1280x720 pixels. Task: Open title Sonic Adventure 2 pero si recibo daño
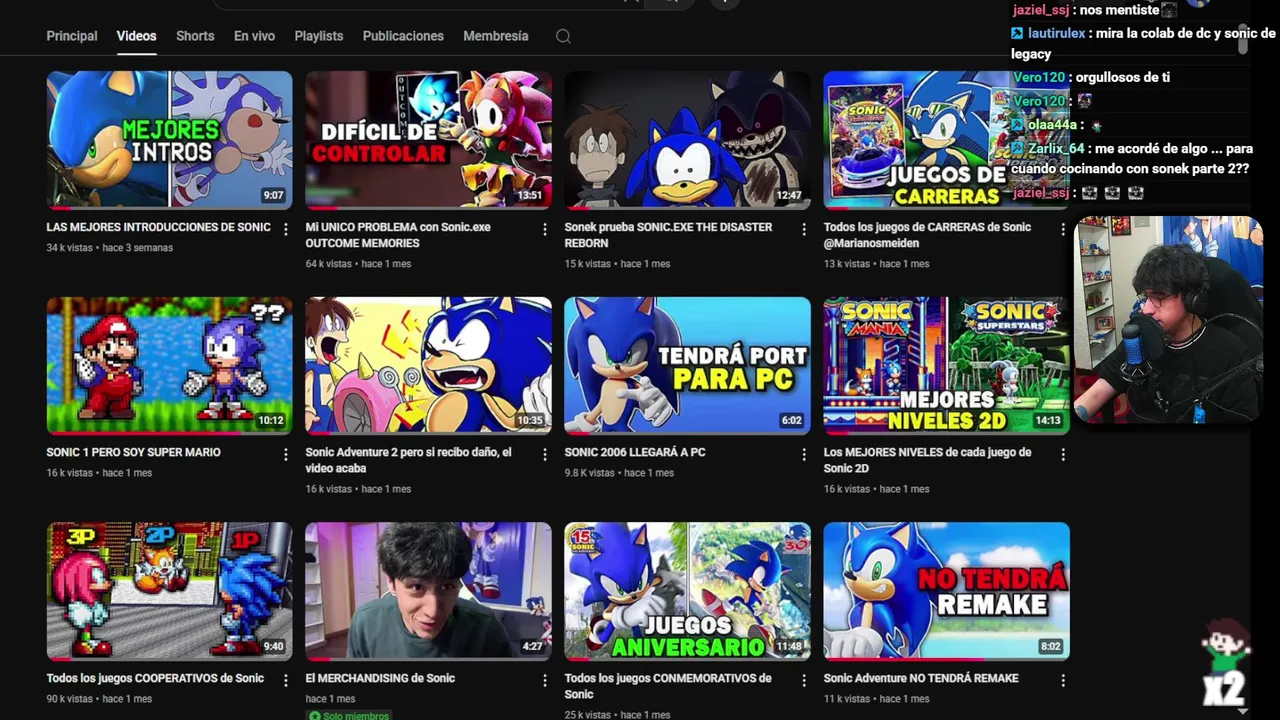(408, 460)
